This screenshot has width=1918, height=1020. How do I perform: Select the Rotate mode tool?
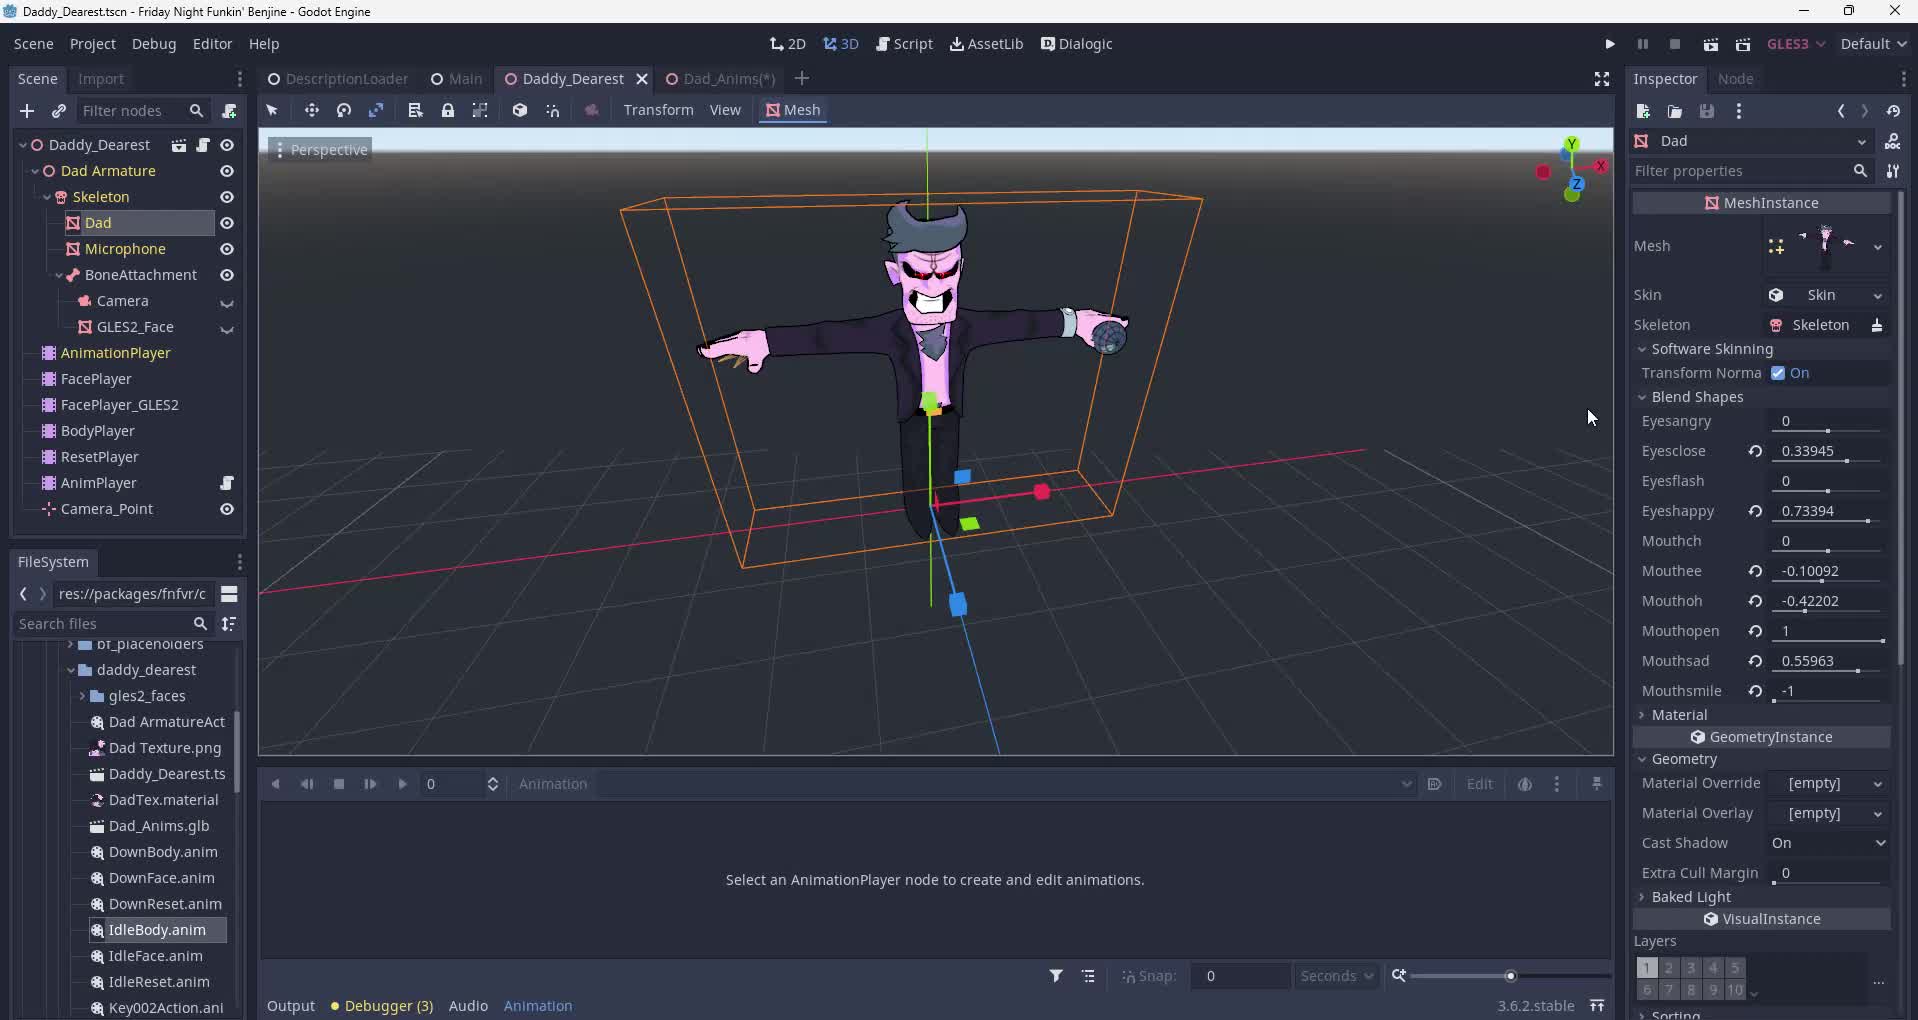[344, 110]
